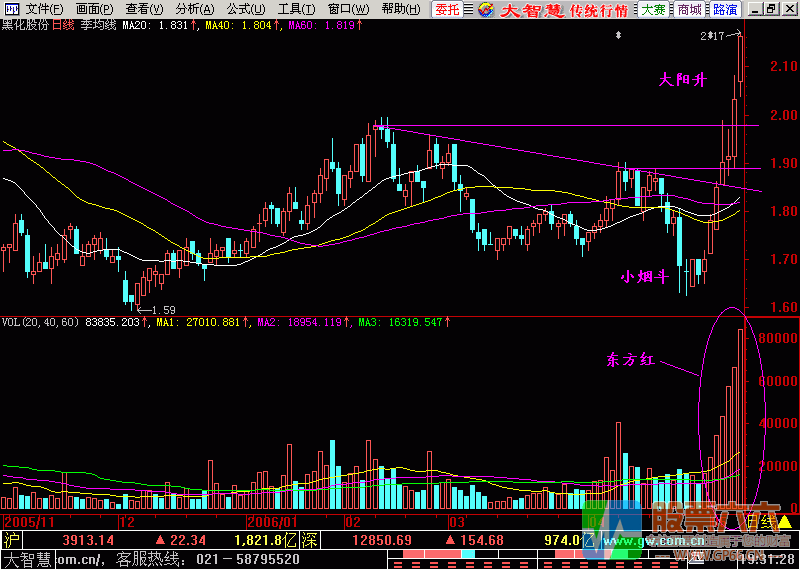Click the round logo icon beside 委托
Screen dimensions: 800x570
[x=484, y=9]
